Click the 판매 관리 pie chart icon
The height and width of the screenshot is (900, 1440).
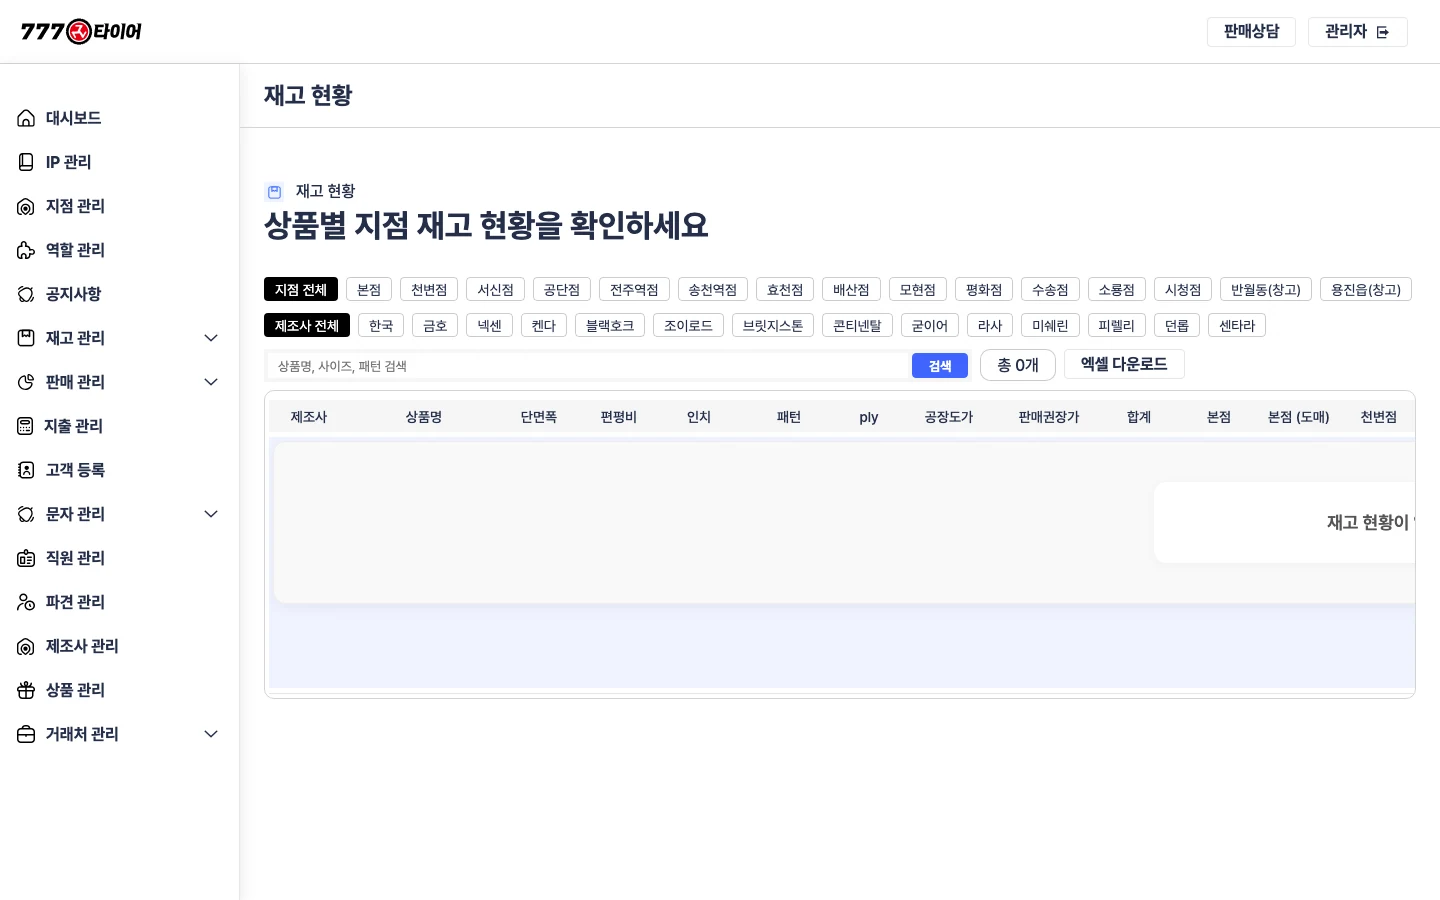(26, 382)
